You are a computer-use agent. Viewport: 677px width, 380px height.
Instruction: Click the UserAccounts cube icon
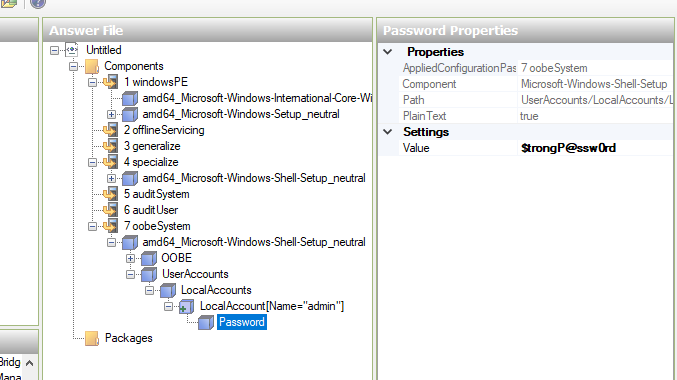[x=149, y=274]
